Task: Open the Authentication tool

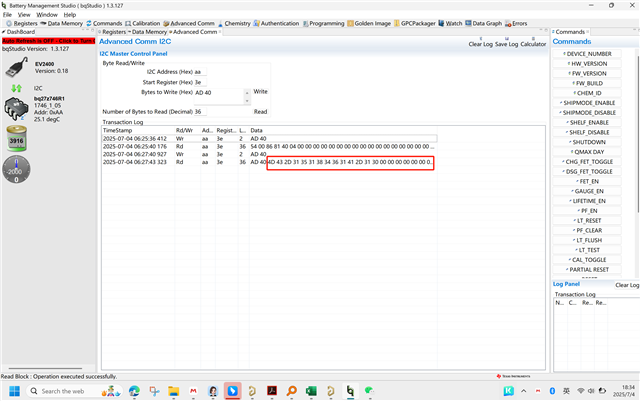Action: click(276, 23)
